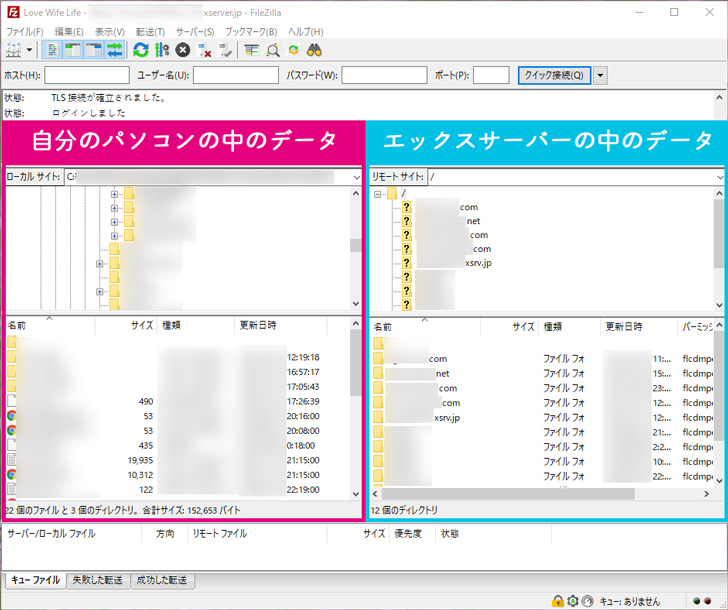Screen dimensions: 728x610
Task: Click the process transfer queue icon
Action: pyautogui.click(x=162, y=49)
